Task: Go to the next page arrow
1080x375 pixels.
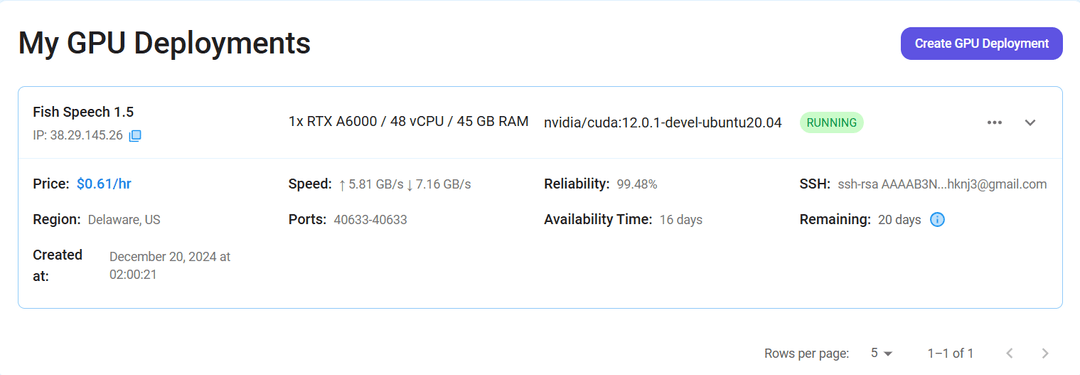Action: coord(1045,353)
